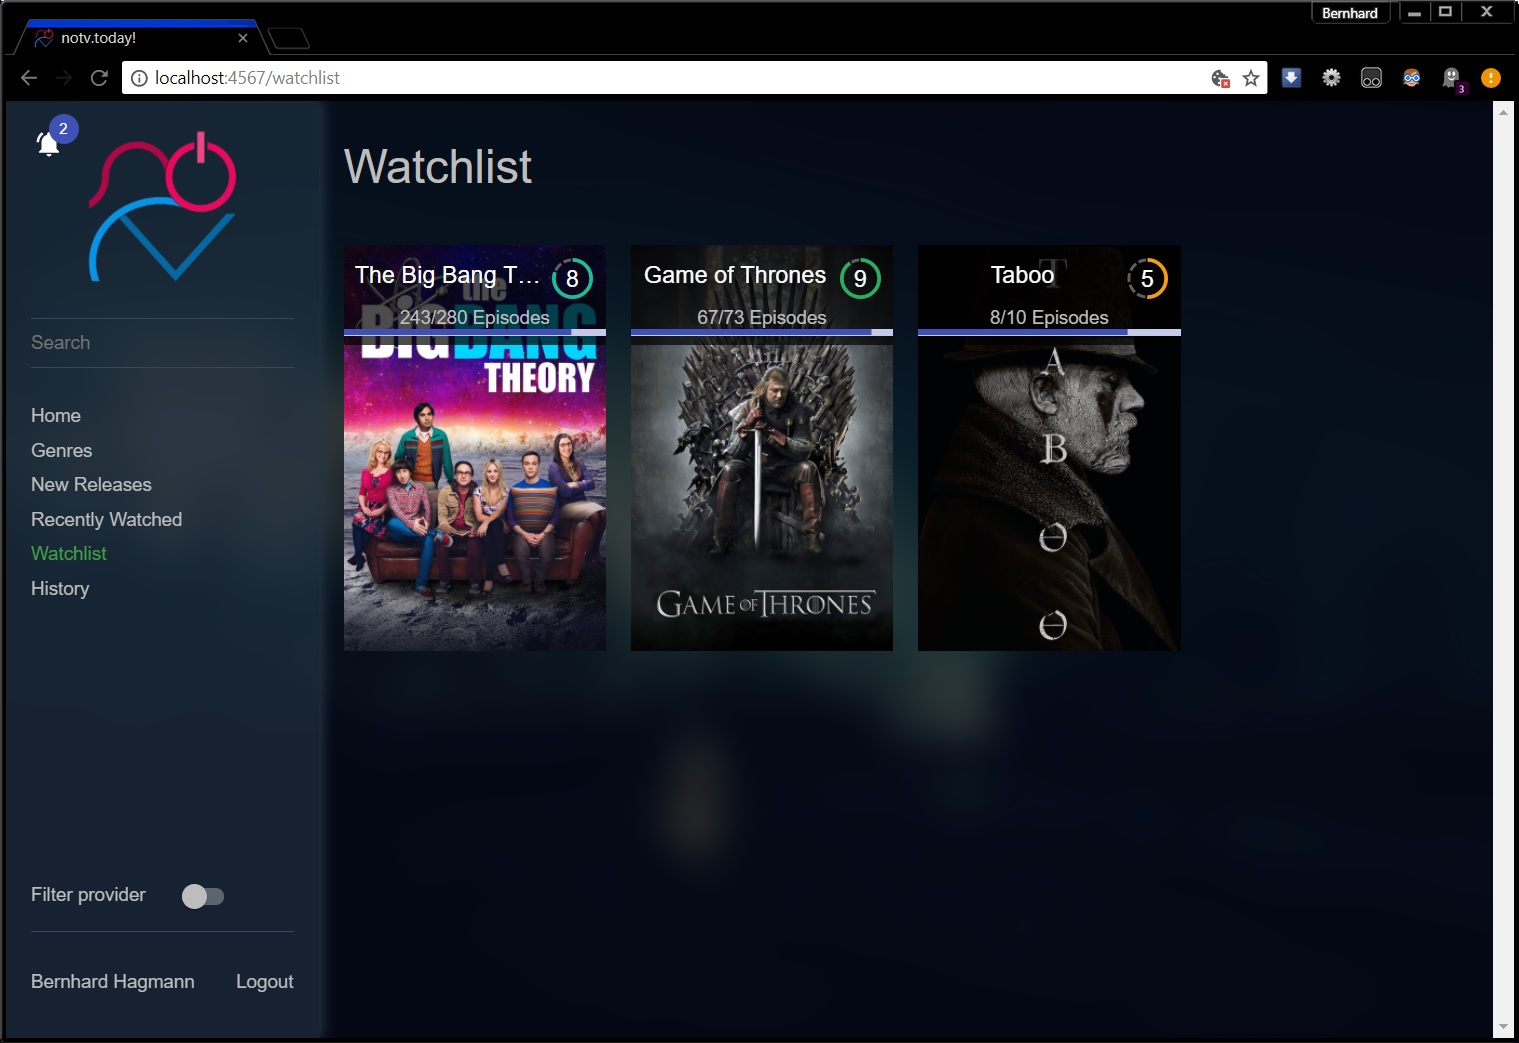Open Recently Watched list
This screenshot has height=1043, width=1519.
tap(106, 519)
